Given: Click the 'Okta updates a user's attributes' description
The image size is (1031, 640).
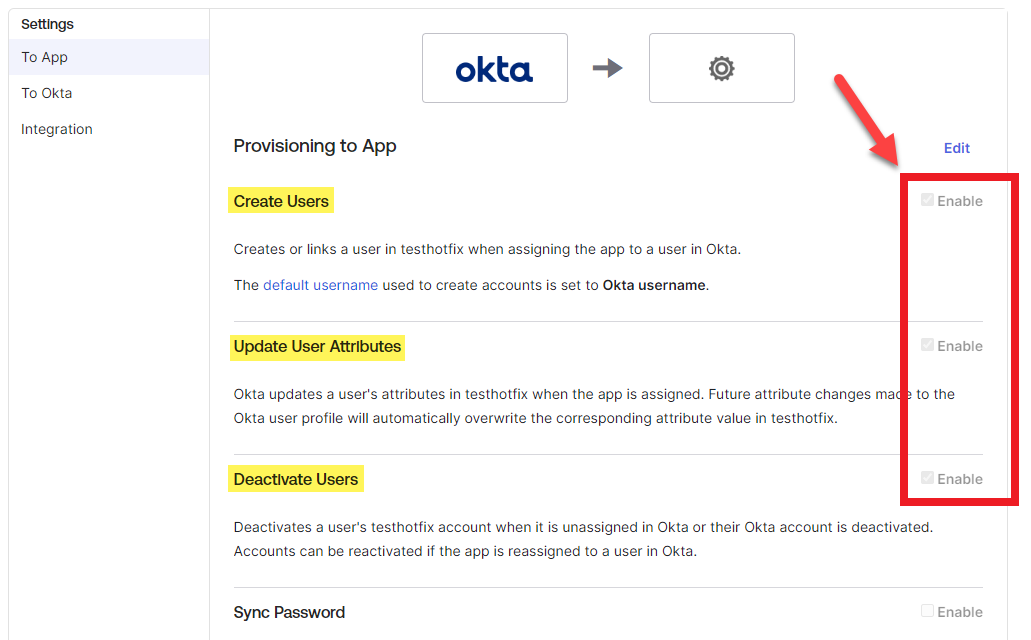Looking at the screenshot, I should tap(594, 406).
